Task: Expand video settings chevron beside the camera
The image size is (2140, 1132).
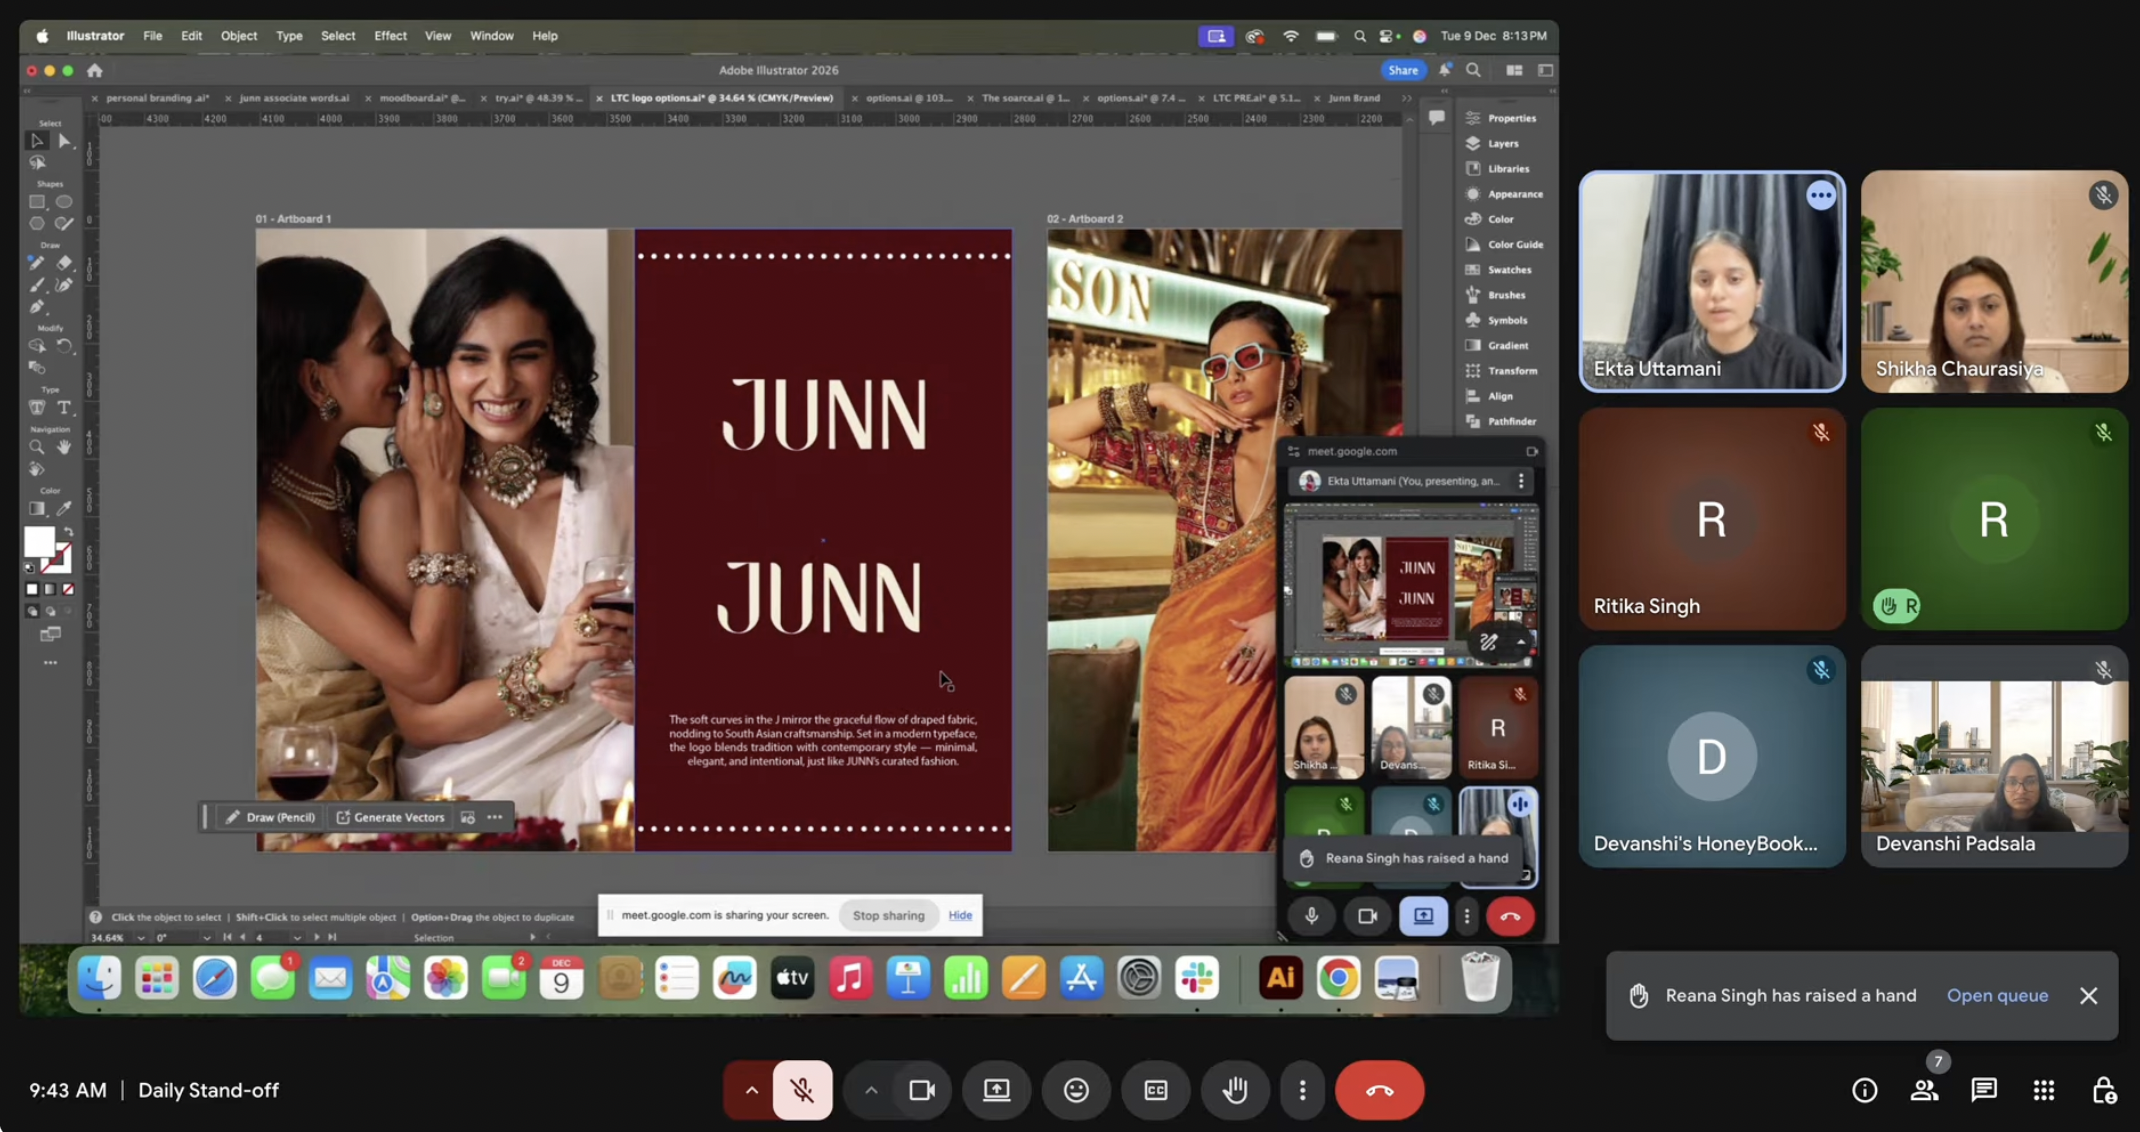Action: point(871,1090)
